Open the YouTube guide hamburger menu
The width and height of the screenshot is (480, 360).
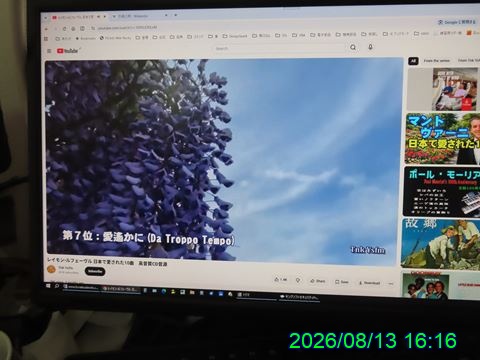point(49,51)
